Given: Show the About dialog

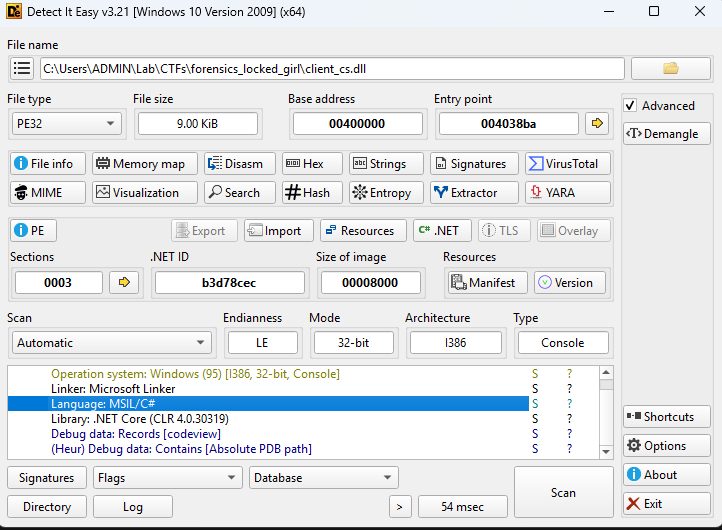Looking at the screenshot, I should click(667, 475).
